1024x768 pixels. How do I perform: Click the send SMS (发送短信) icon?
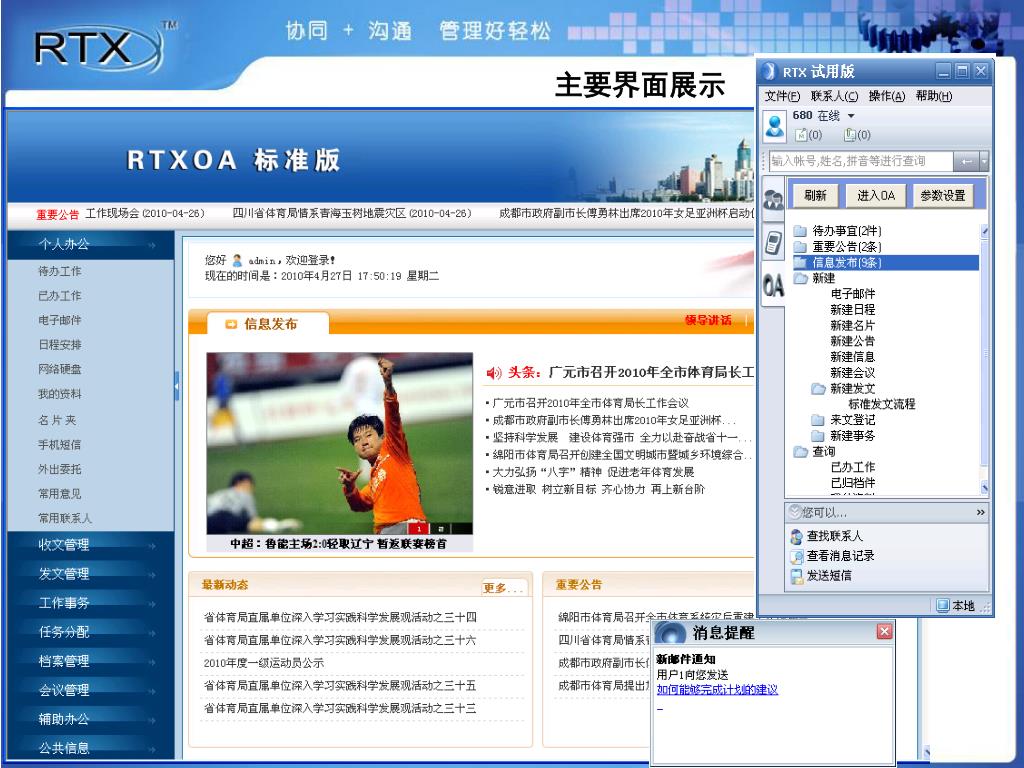tap(797, 576)
